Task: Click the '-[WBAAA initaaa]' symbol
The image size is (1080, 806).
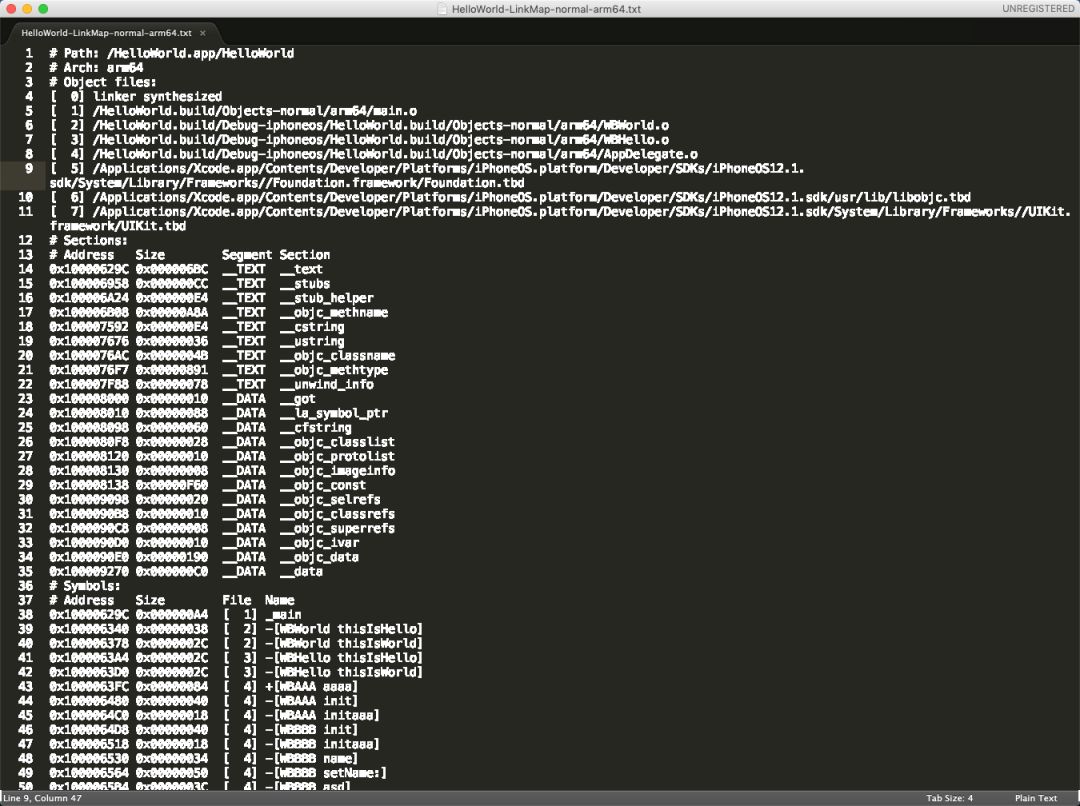Action: (322, 716)
